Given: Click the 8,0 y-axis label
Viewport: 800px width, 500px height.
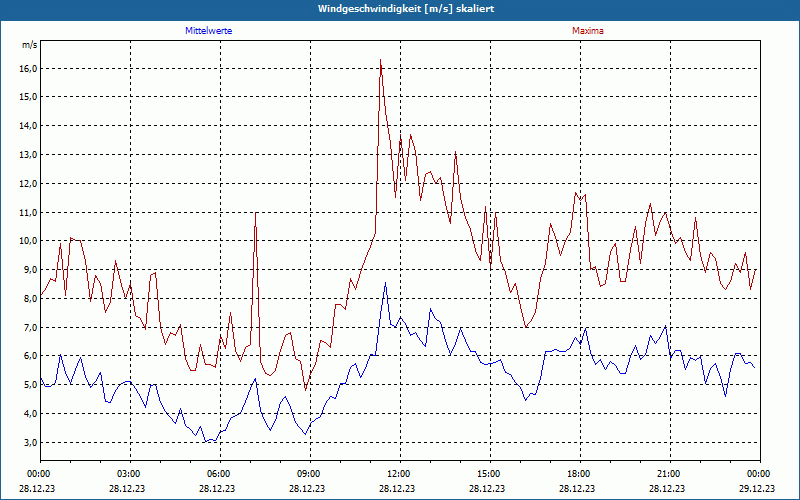Looking at the screenshot, I should [31, 298].
